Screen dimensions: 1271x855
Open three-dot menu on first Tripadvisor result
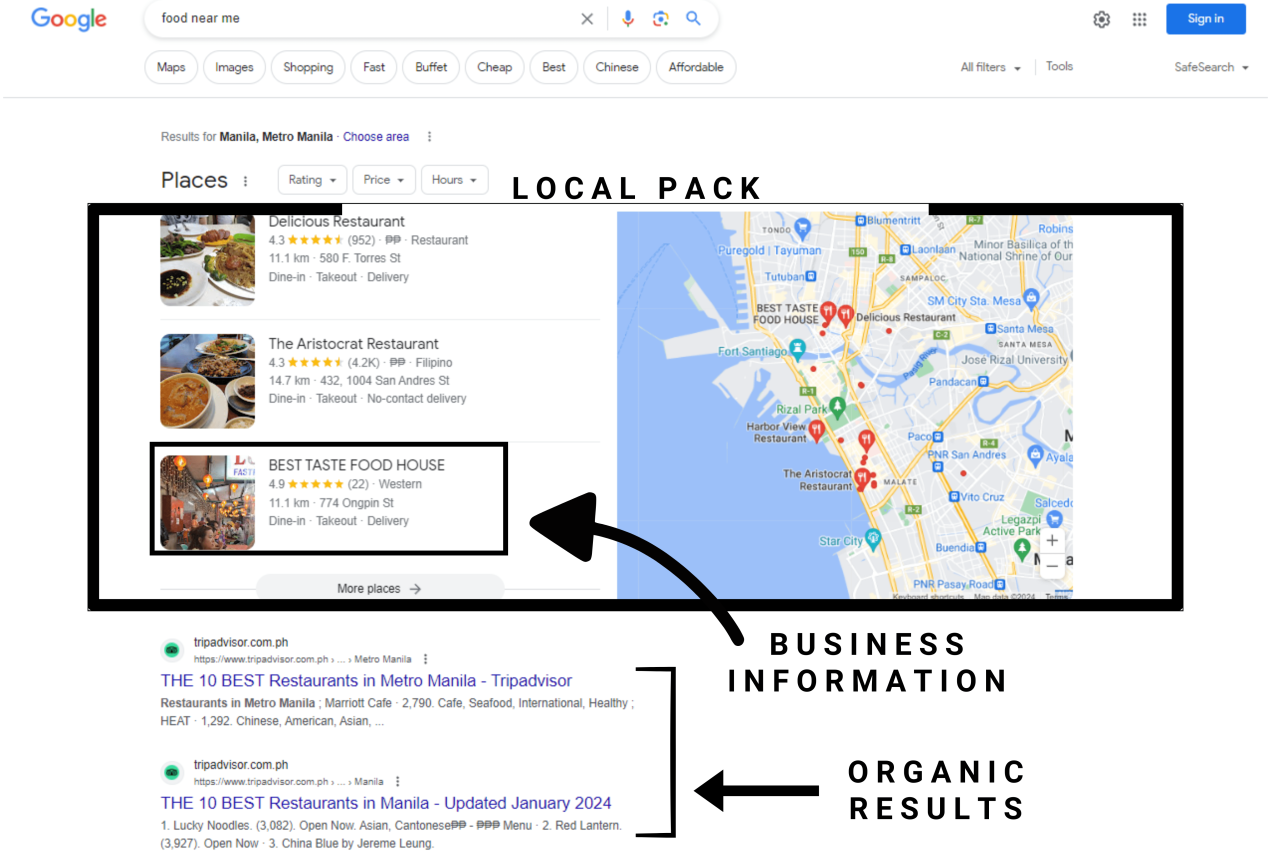click(x=425, y=658)
